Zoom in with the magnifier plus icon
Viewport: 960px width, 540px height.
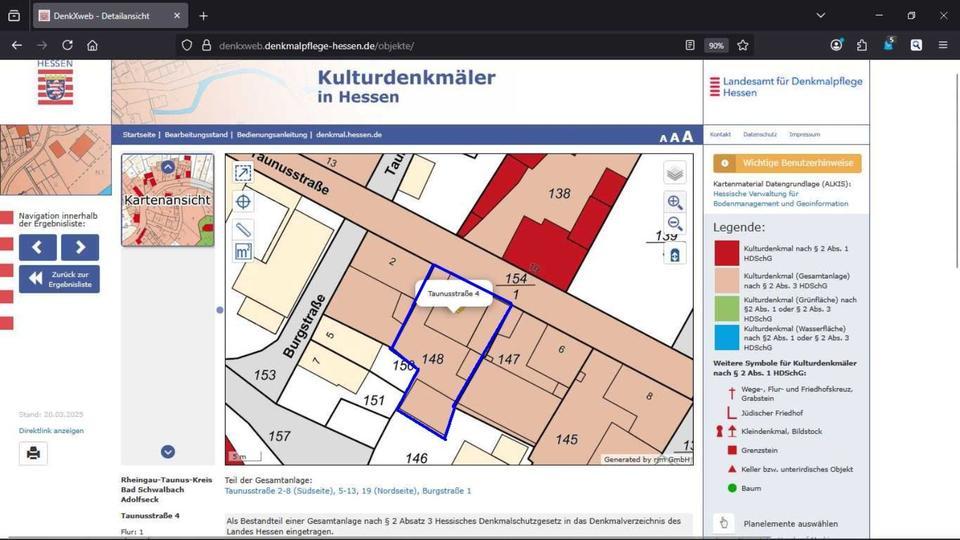(x=675, y=201)
